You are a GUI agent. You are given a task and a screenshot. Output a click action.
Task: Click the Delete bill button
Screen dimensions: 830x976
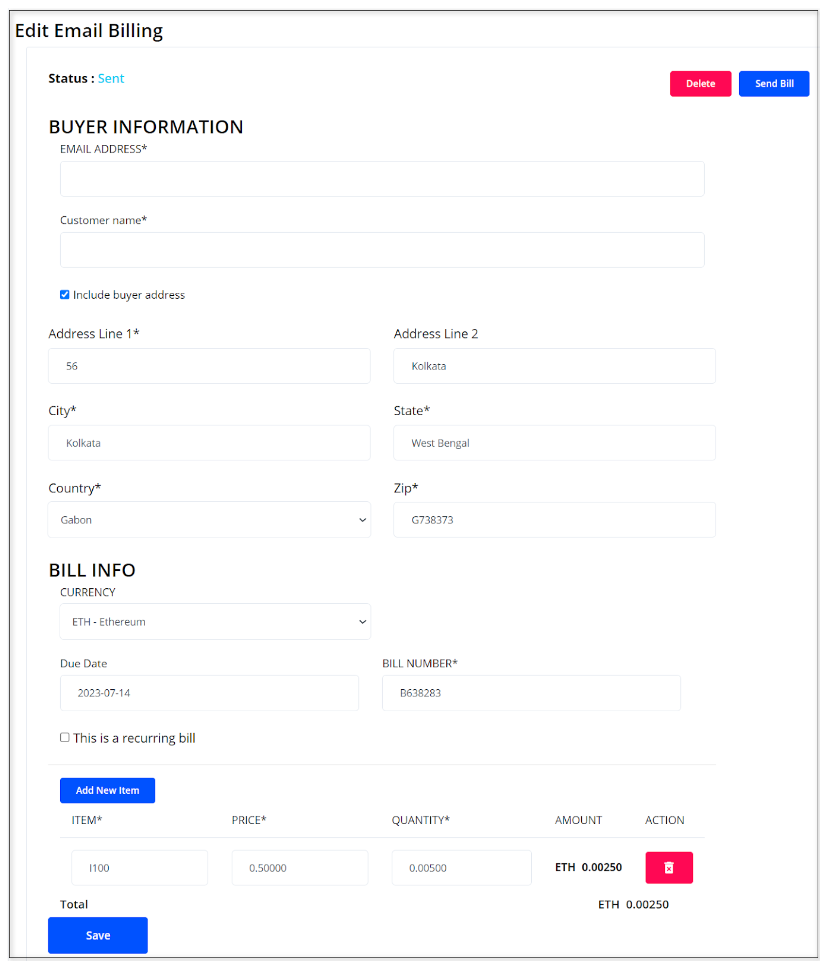(x=700, y=83)
